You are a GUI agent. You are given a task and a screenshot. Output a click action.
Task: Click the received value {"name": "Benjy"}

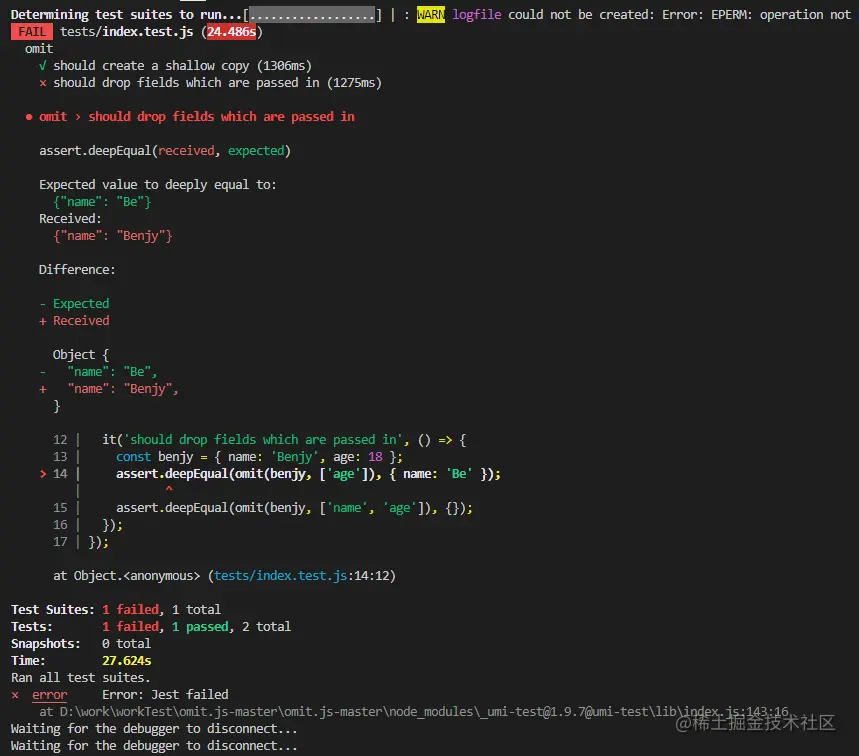113,236
